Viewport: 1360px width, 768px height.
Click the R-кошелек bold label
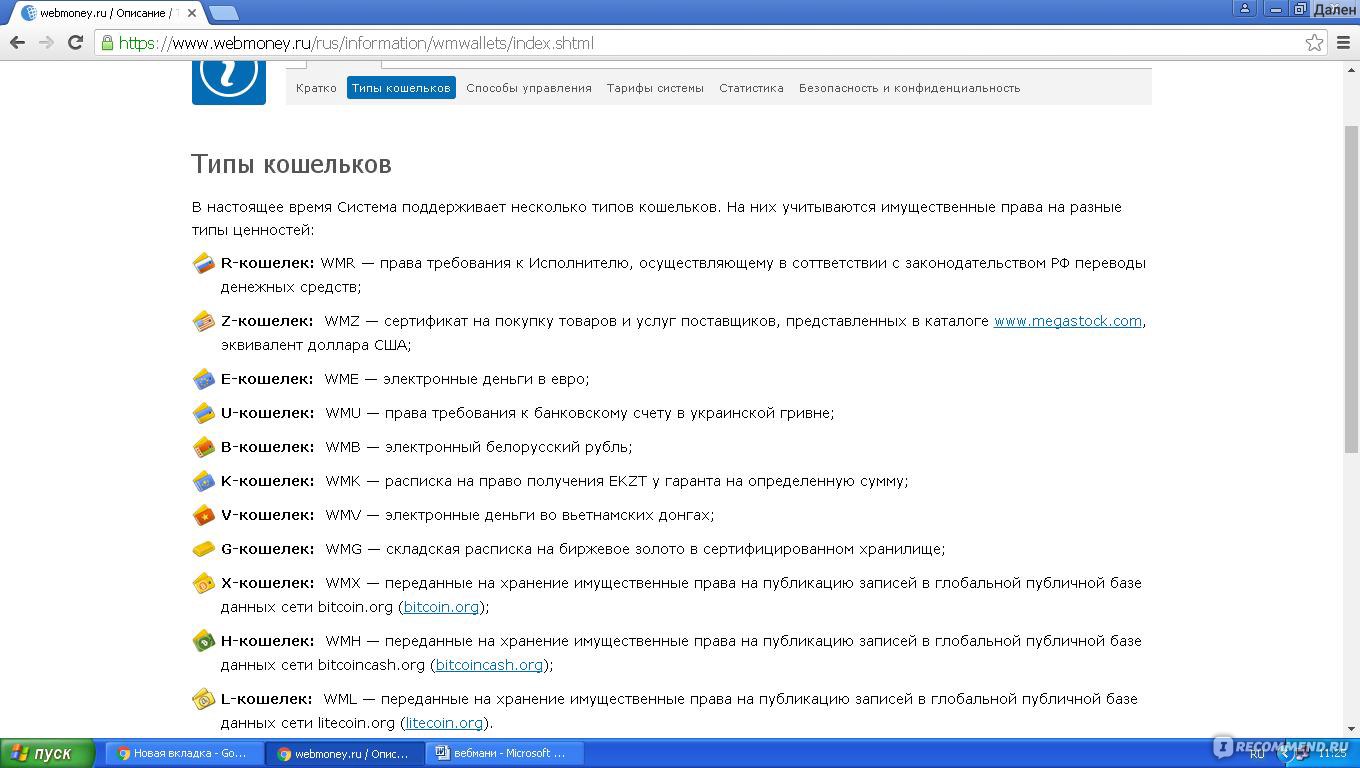268,263
